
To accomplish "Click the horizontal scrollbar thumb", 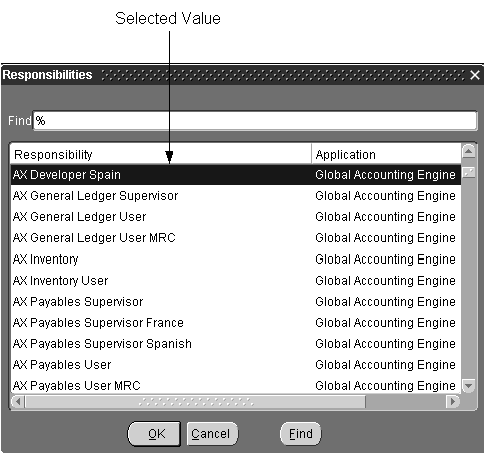I will pos(195,401).
